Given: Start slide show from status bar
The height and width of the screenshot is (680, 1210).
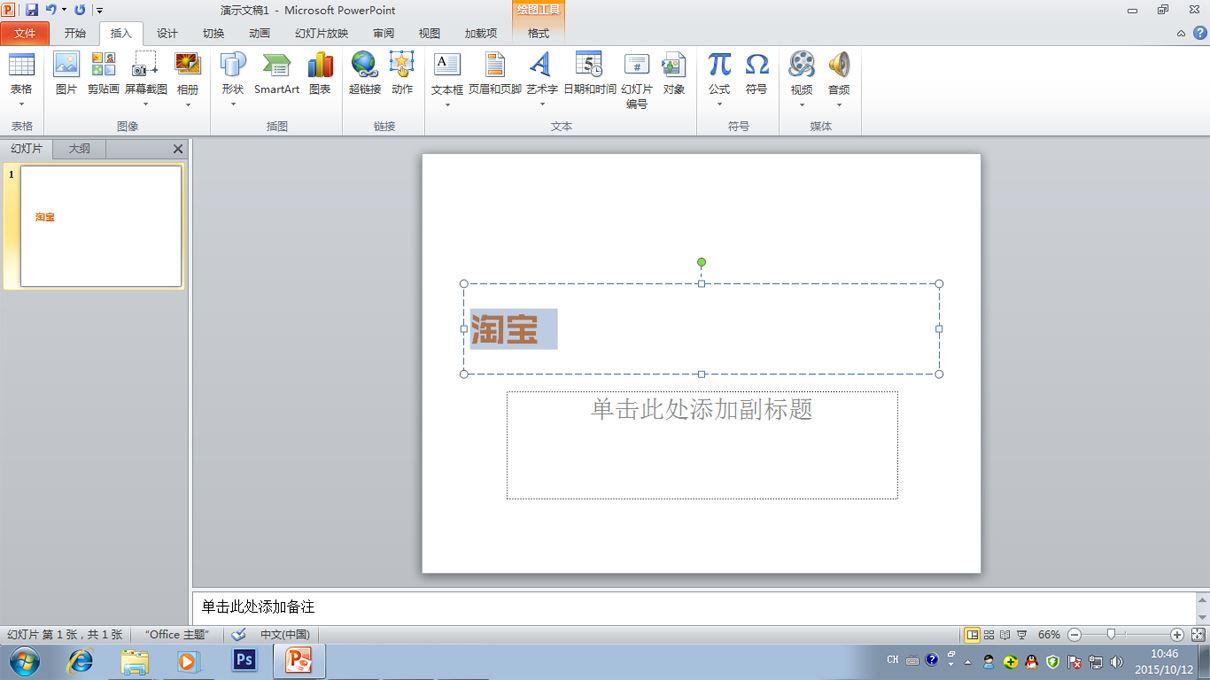Looking at the screenshot, I should [x=1021, y=635].
